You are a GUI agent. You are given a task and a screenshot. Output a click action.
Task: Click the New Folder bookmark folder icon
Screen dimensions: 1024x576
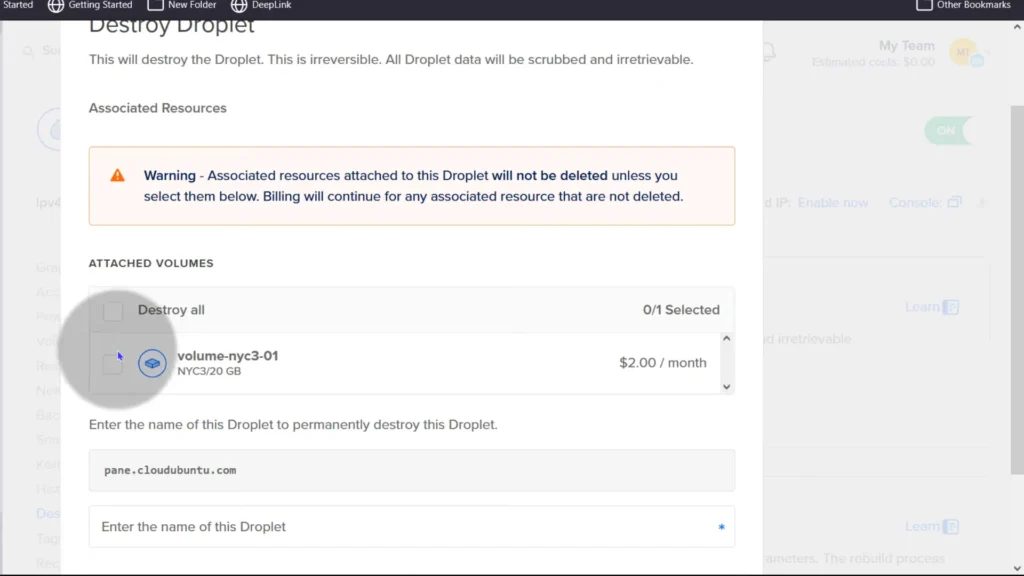(155, 5)
